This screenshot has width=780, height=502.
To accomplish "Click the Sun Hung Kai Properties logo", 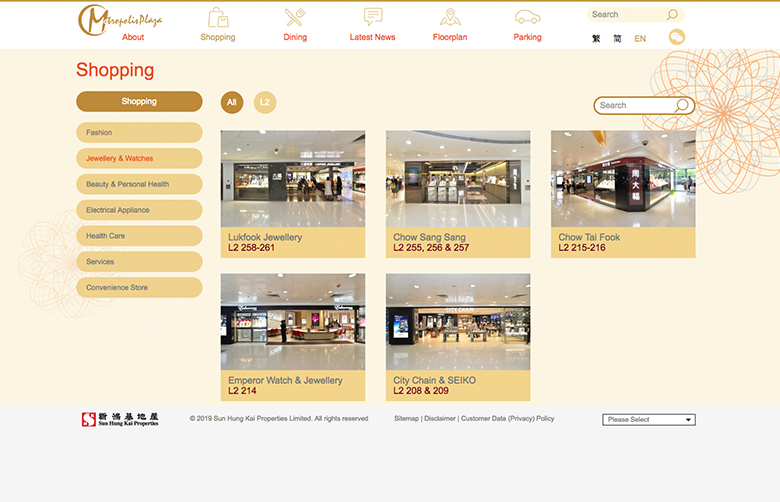I will 120,419.
